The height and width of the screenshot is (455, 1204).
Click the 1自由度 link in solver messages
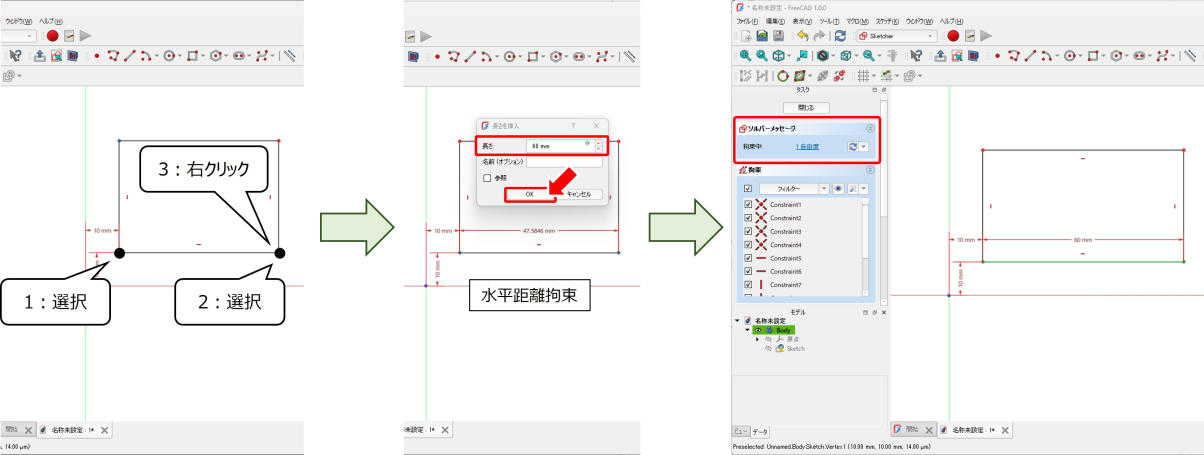click(807, 147)
